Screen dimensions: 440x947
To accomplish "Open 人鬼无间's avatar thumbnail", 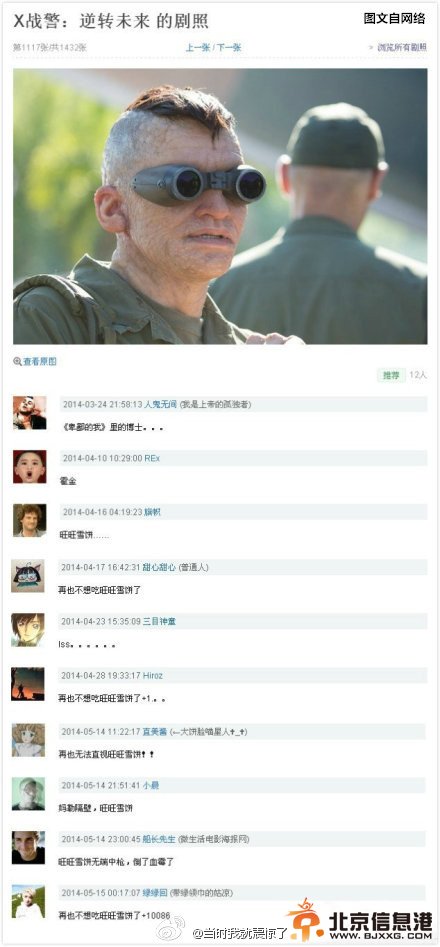I will click(30, 413).
